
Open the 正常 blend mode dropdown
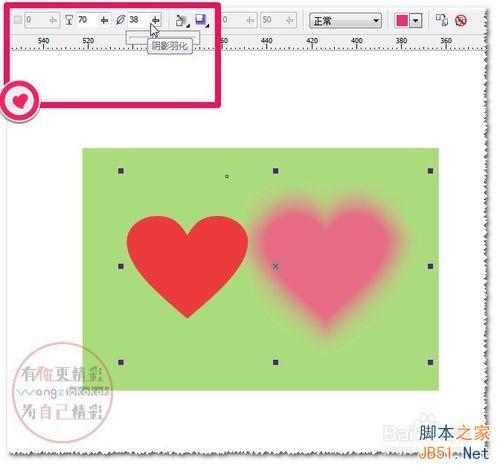(345, 21)
